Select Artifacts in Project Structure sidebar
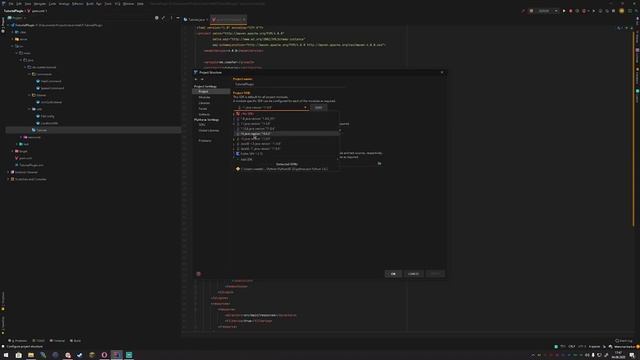640x360 pixels. tap(204, 114)
